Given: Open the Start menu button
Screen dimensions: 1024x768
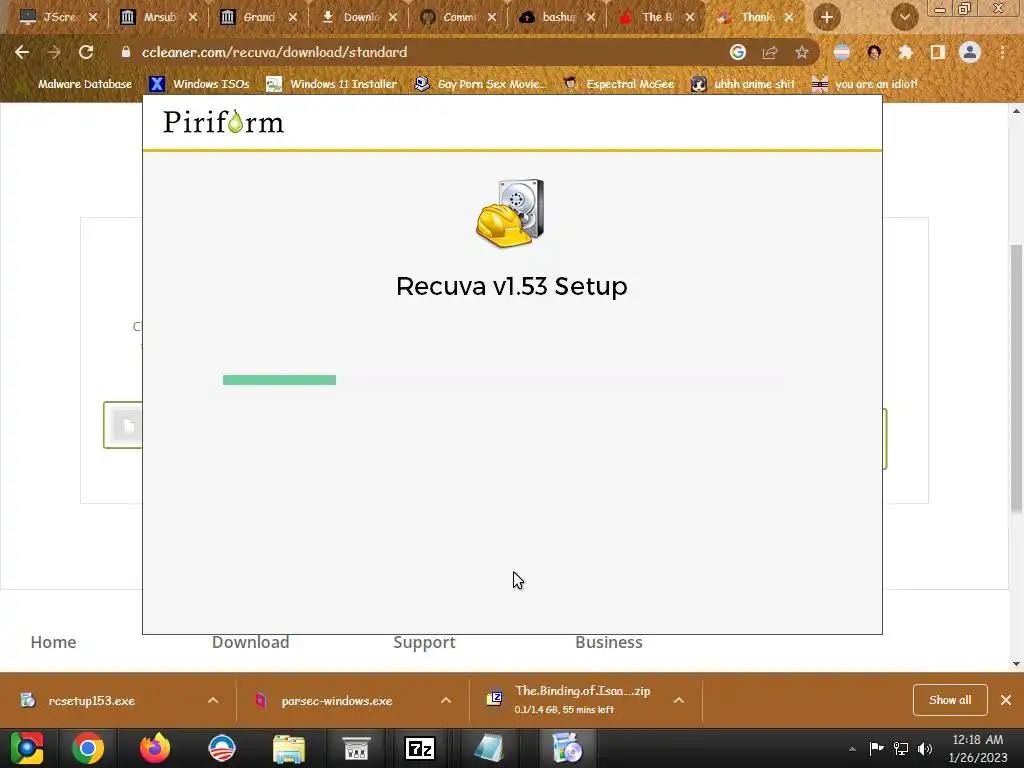Looking at the screenshot, I should (27, 748).
